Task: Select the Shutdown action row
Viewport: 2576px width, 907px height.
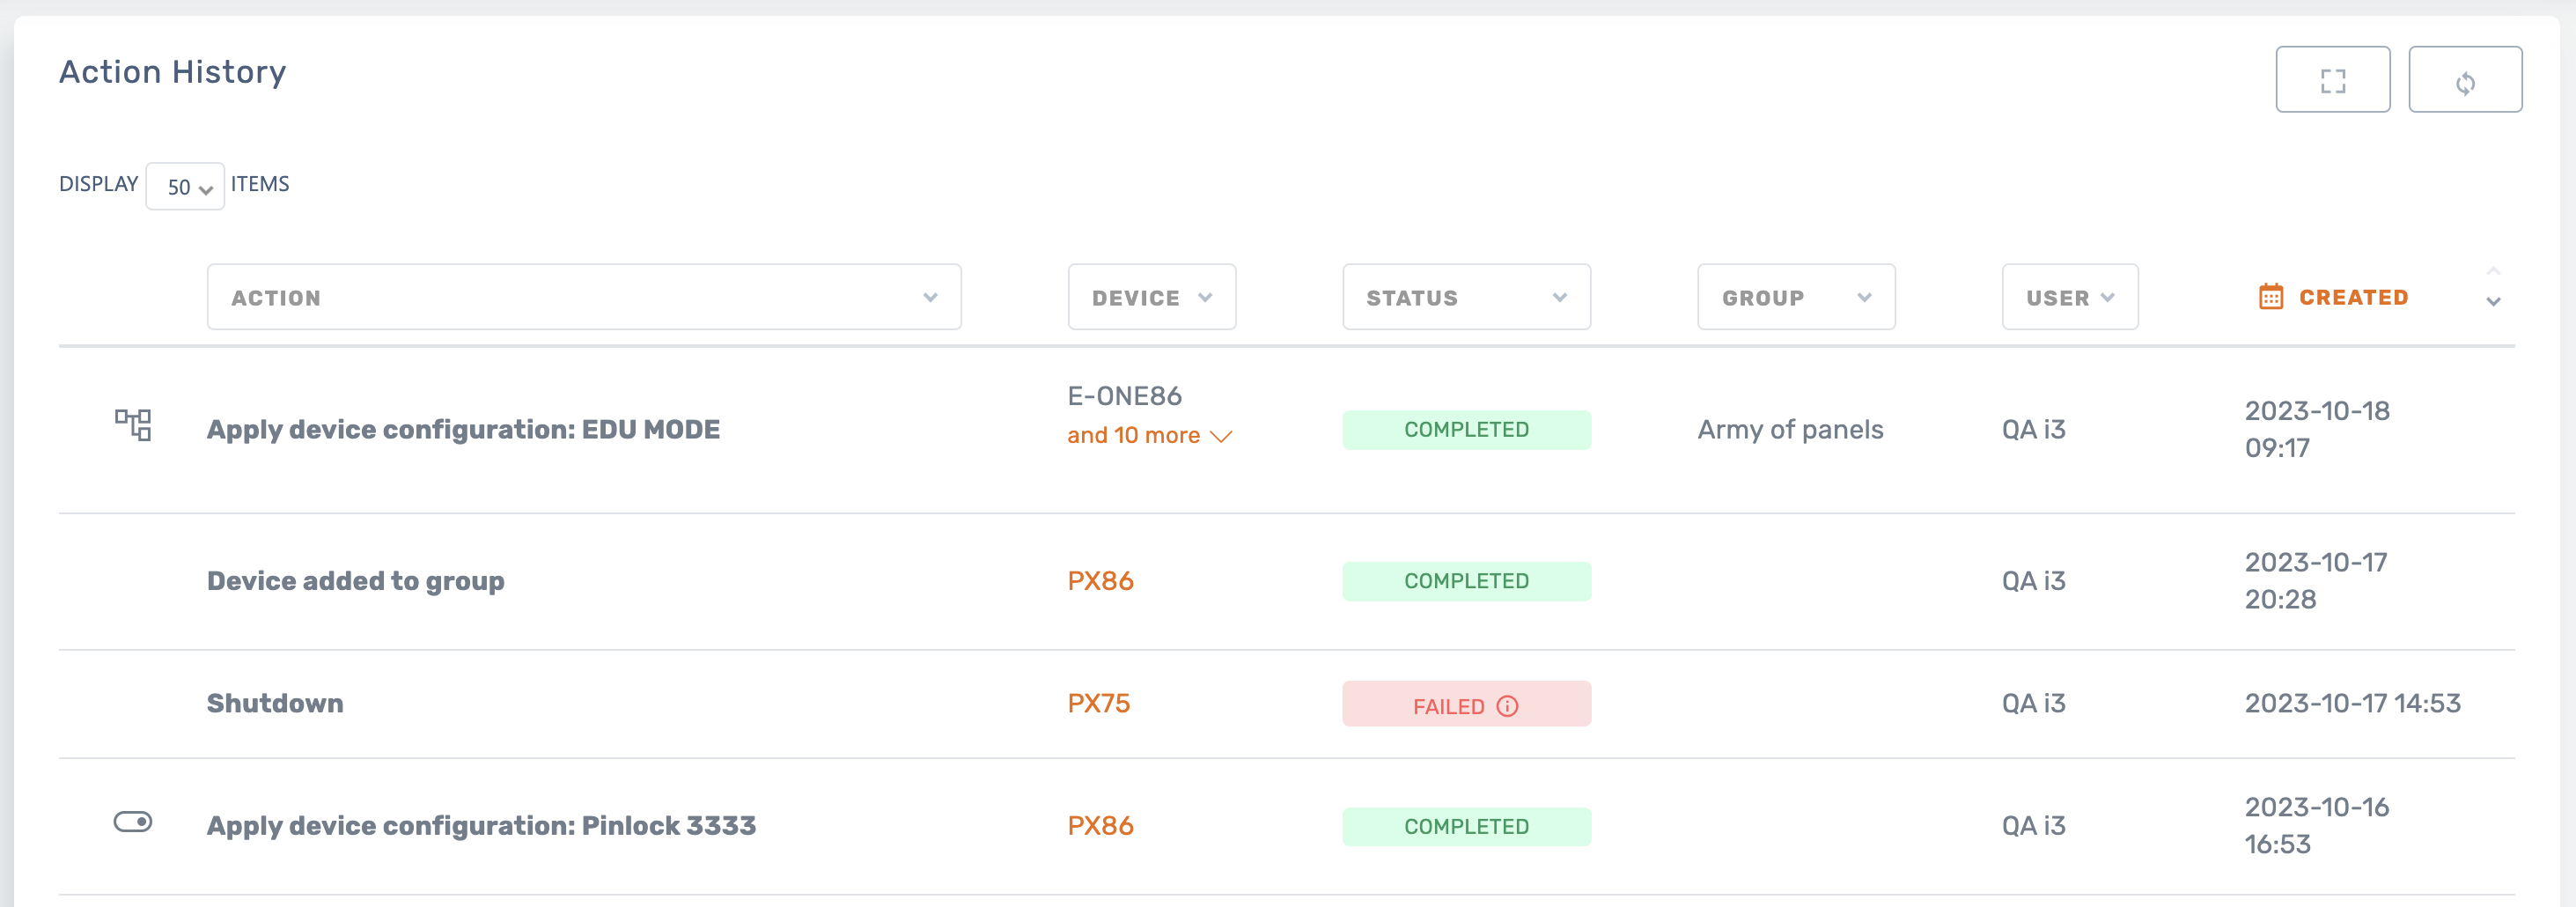Action: [x=275, y=703]
